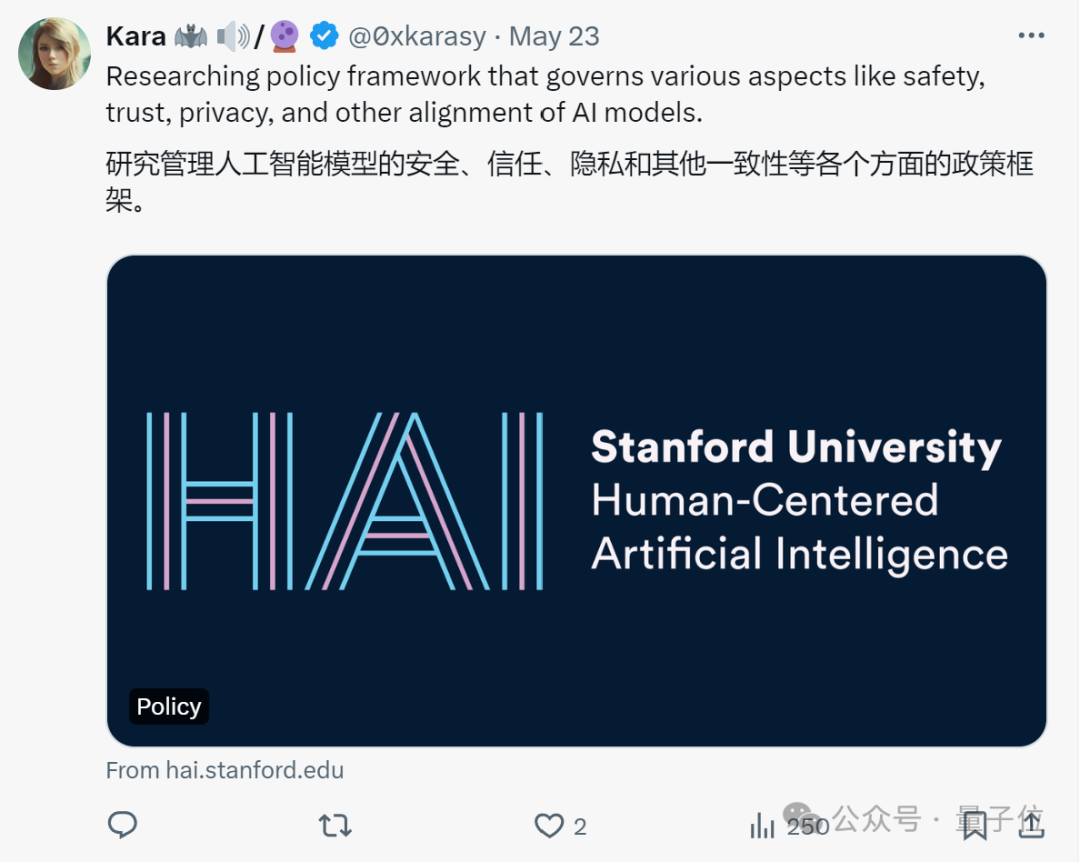Click the May 23 timestamp
This screenshot has height=862, width=1080.
(554, 37)
